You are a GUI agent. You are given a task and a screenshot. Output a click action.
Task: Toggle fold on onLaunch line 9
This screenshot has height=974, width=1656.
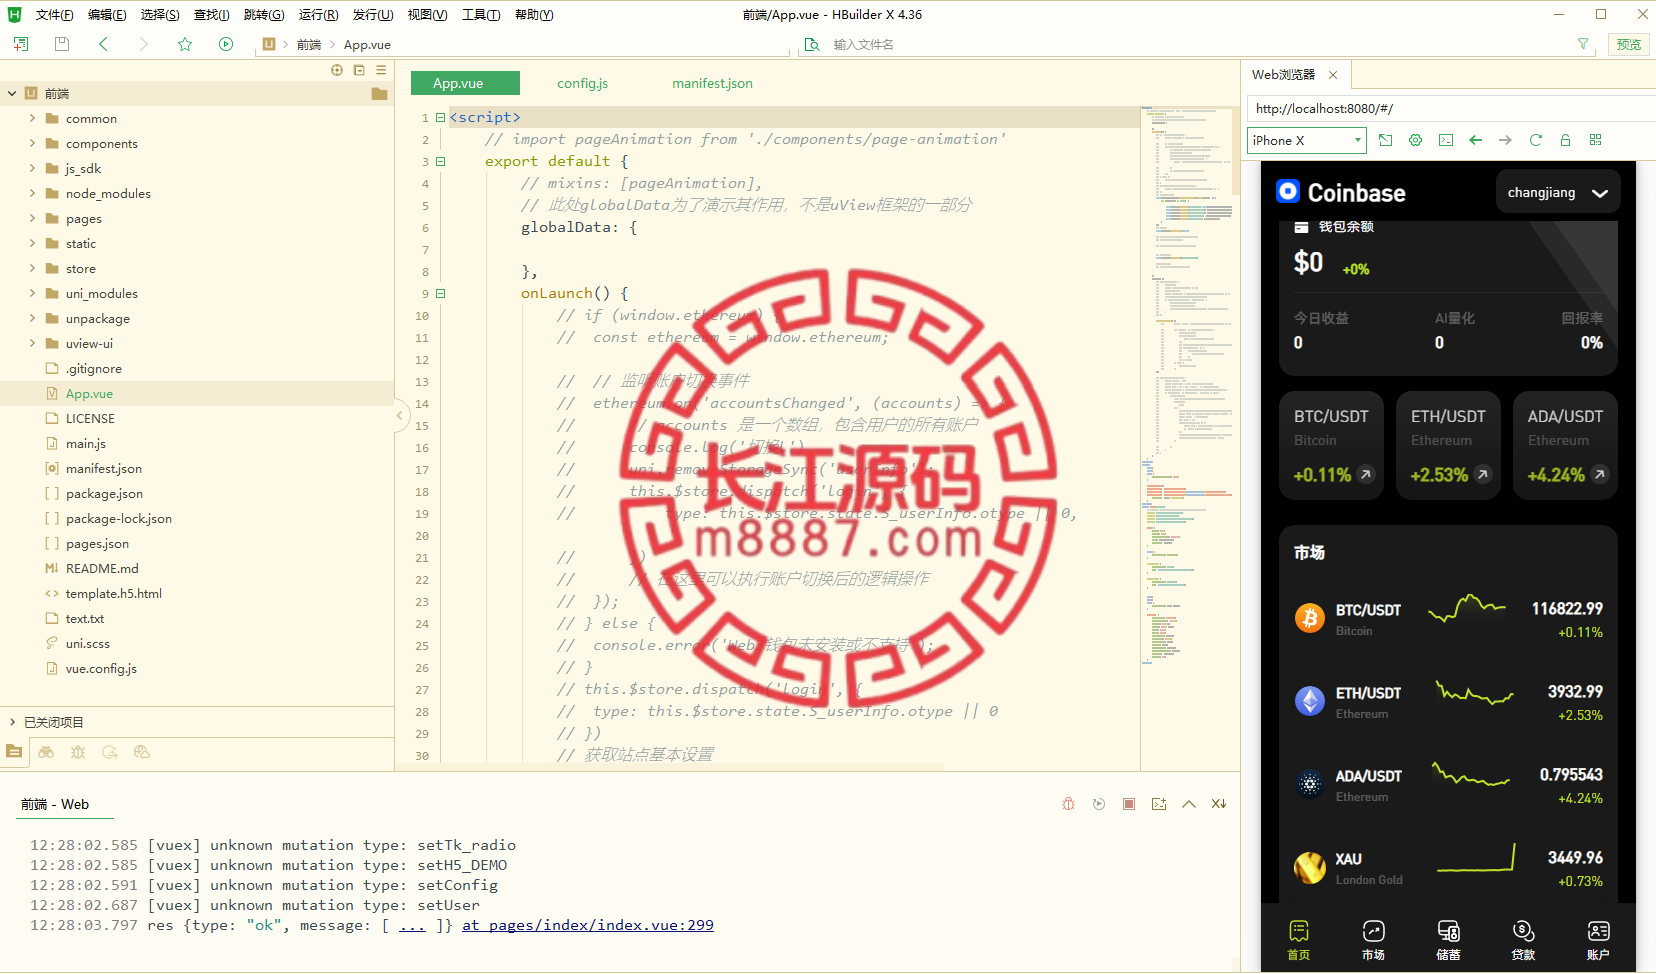pos(440,293)
